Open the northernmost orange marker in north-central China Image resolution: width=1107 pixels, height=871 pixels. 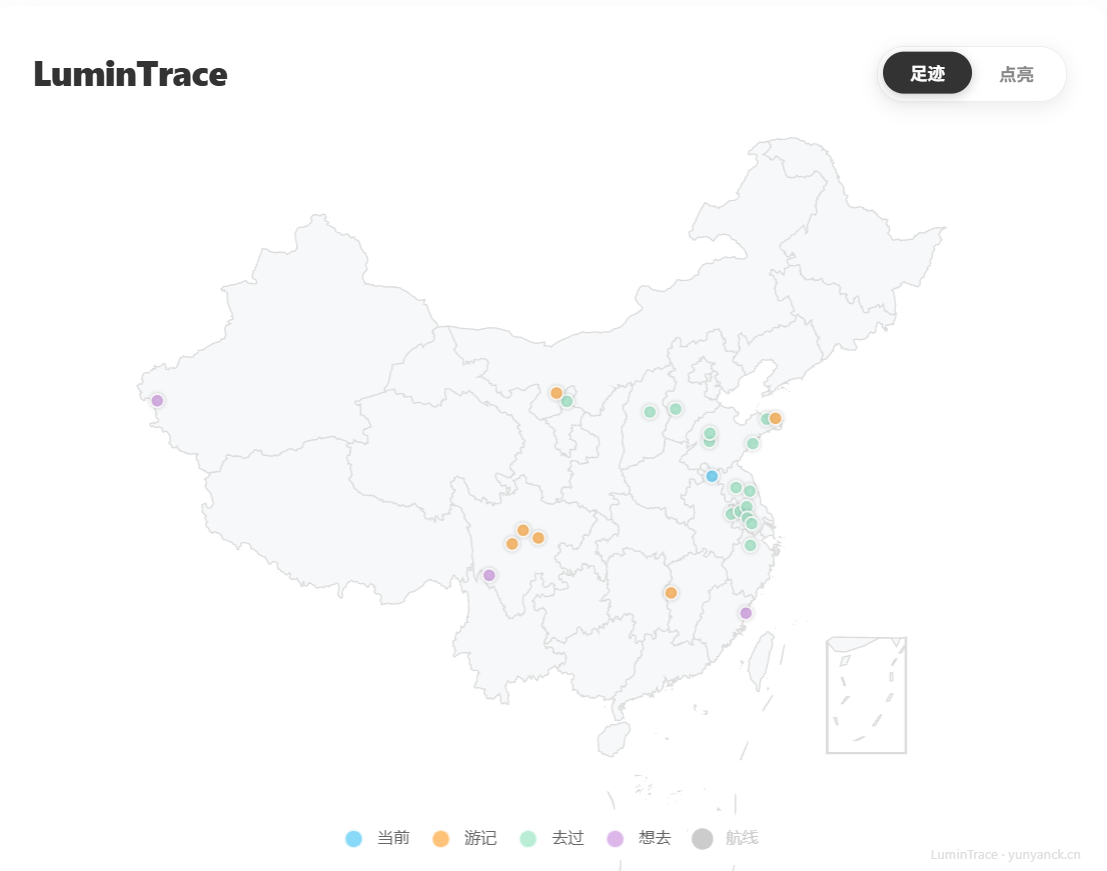tap(556, 393)
